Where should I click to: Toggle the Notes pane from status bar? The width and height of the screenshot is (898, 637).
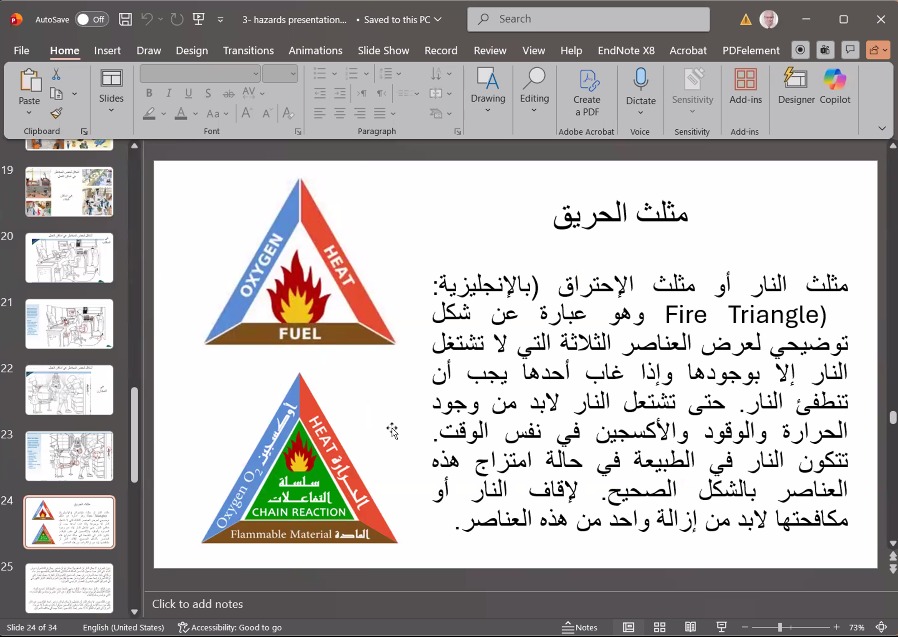(x=579, y=627)
